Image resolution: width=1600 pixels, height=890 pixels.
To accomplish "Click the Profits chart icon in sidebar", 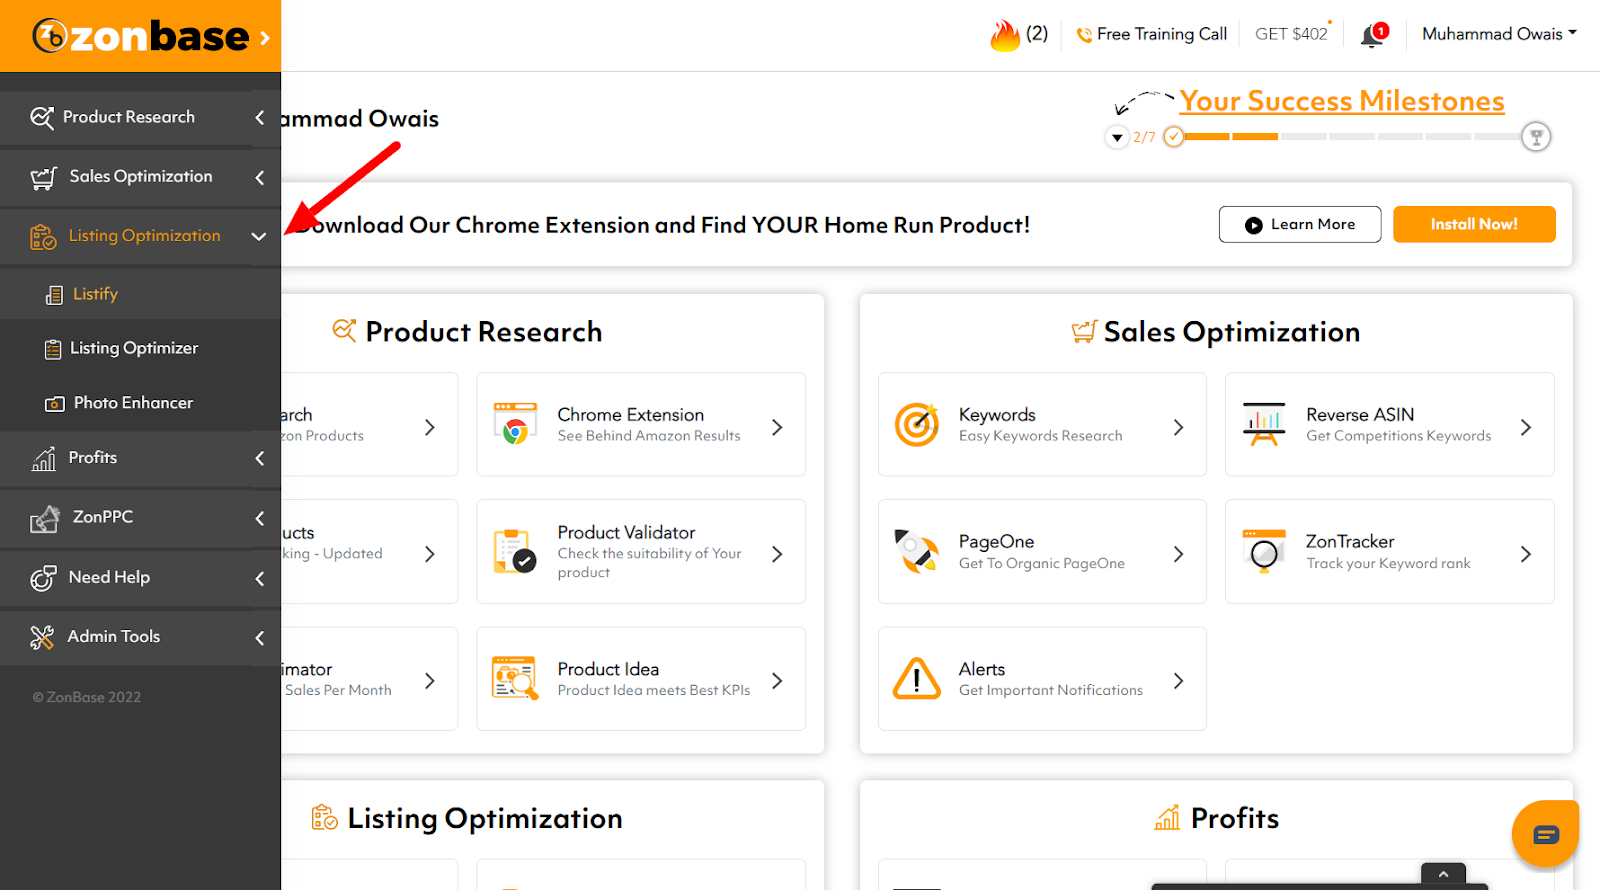I will tap(44, 459).
